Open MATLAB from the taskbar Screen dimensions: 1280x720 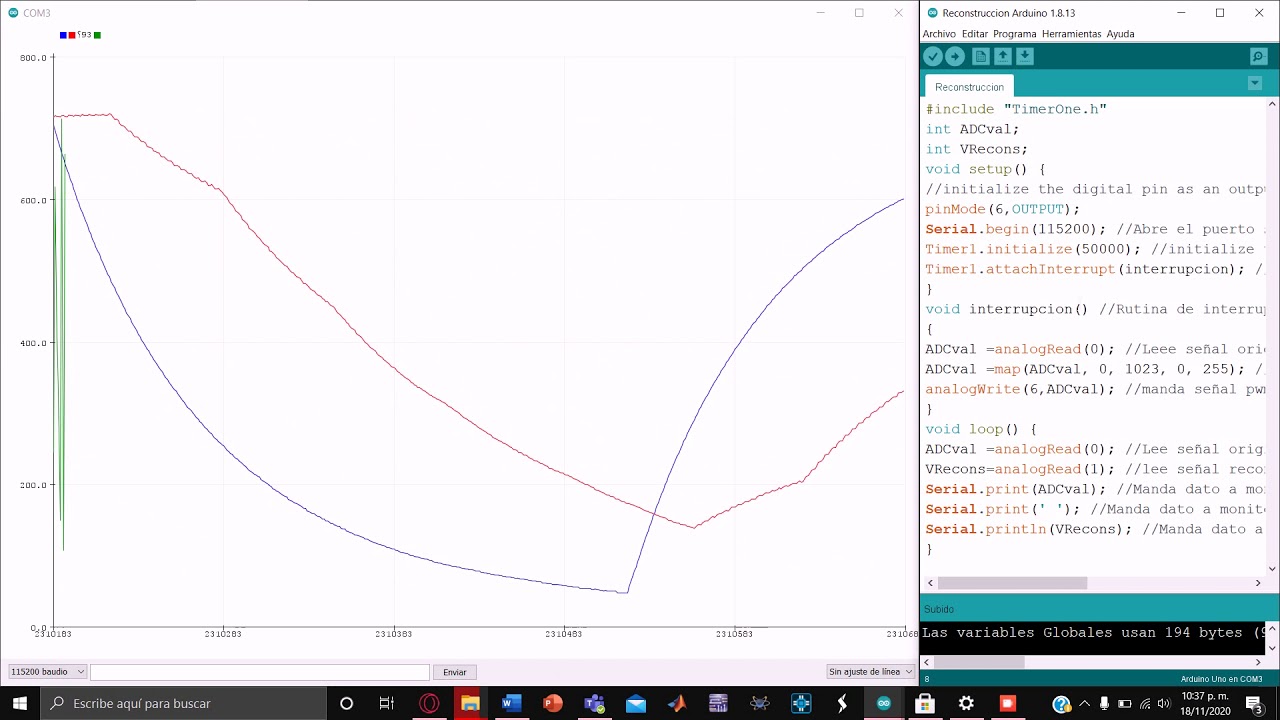coord(677,703)
